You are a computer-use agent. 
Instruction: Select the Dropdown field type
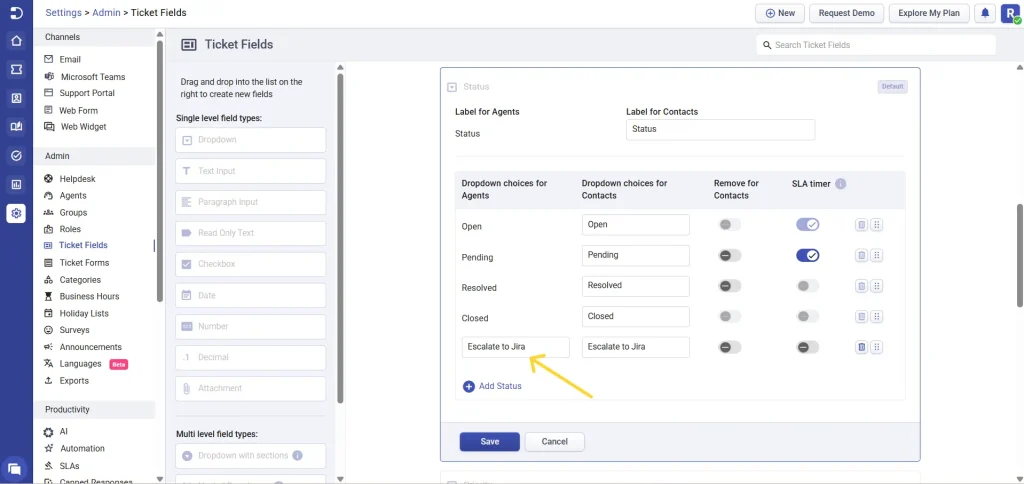point(251,140)
